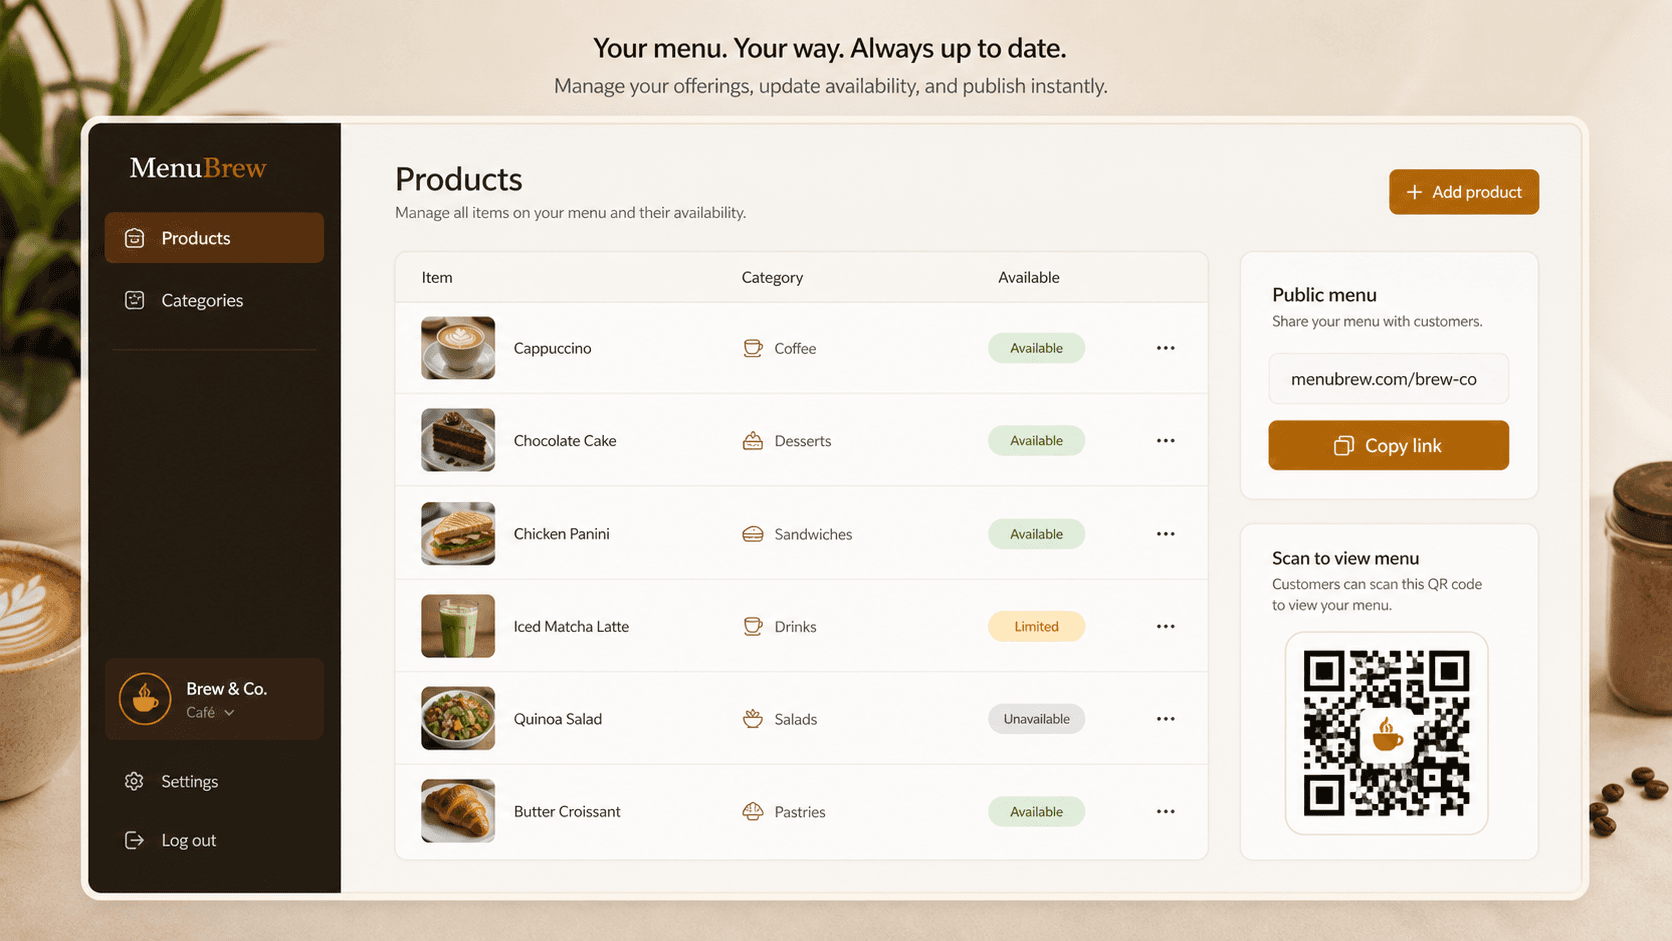Click the Log out icon
The image size is (1672, 941).
134,840
